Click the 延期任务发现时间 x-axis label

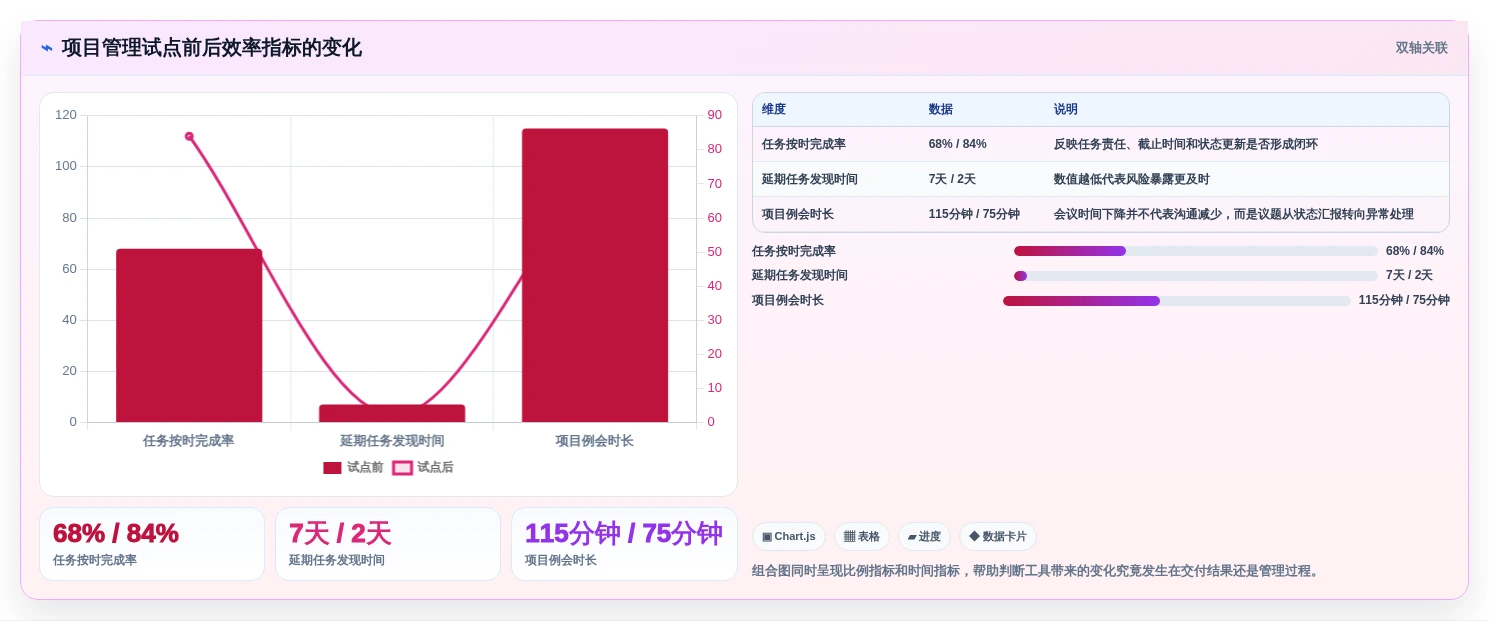pos(392,440)
